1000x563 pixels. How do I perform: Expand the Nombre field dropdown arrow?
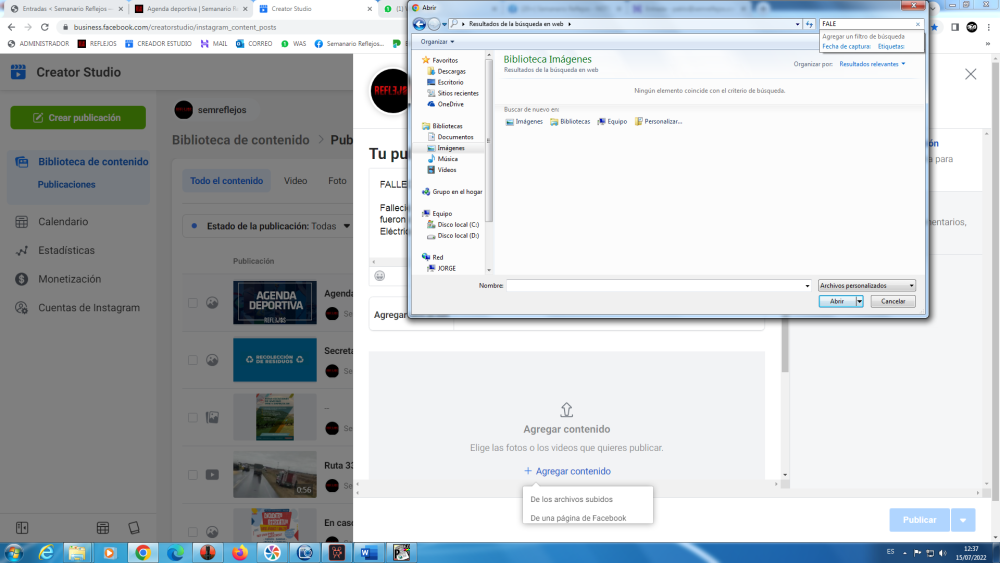pos(807,286)
